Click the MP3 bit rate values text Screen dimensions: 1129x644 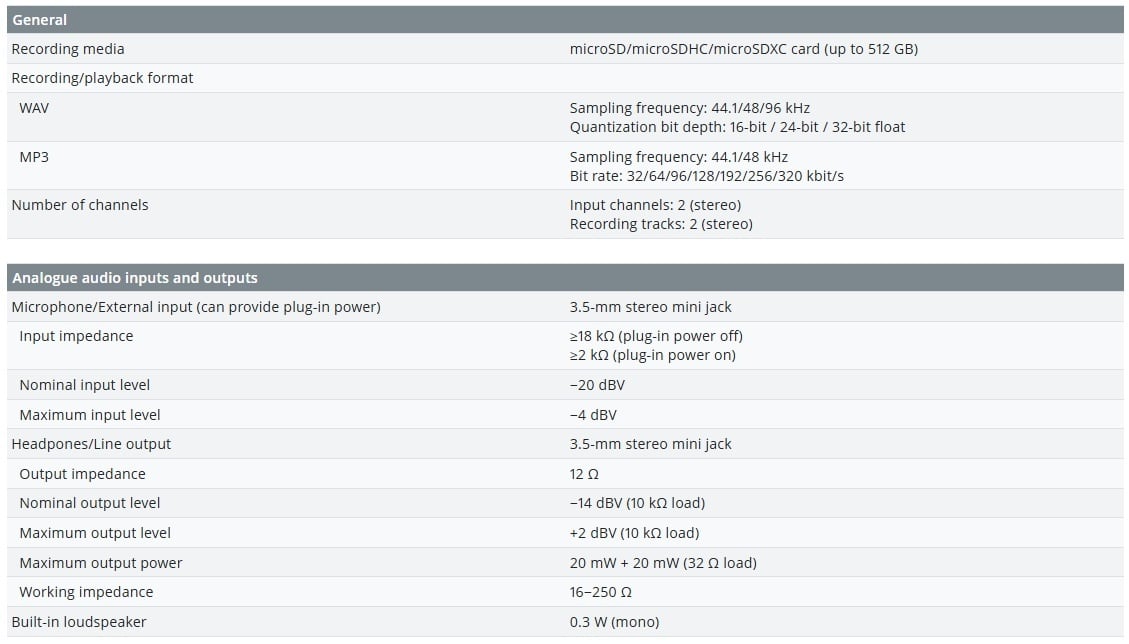(706, 176)
